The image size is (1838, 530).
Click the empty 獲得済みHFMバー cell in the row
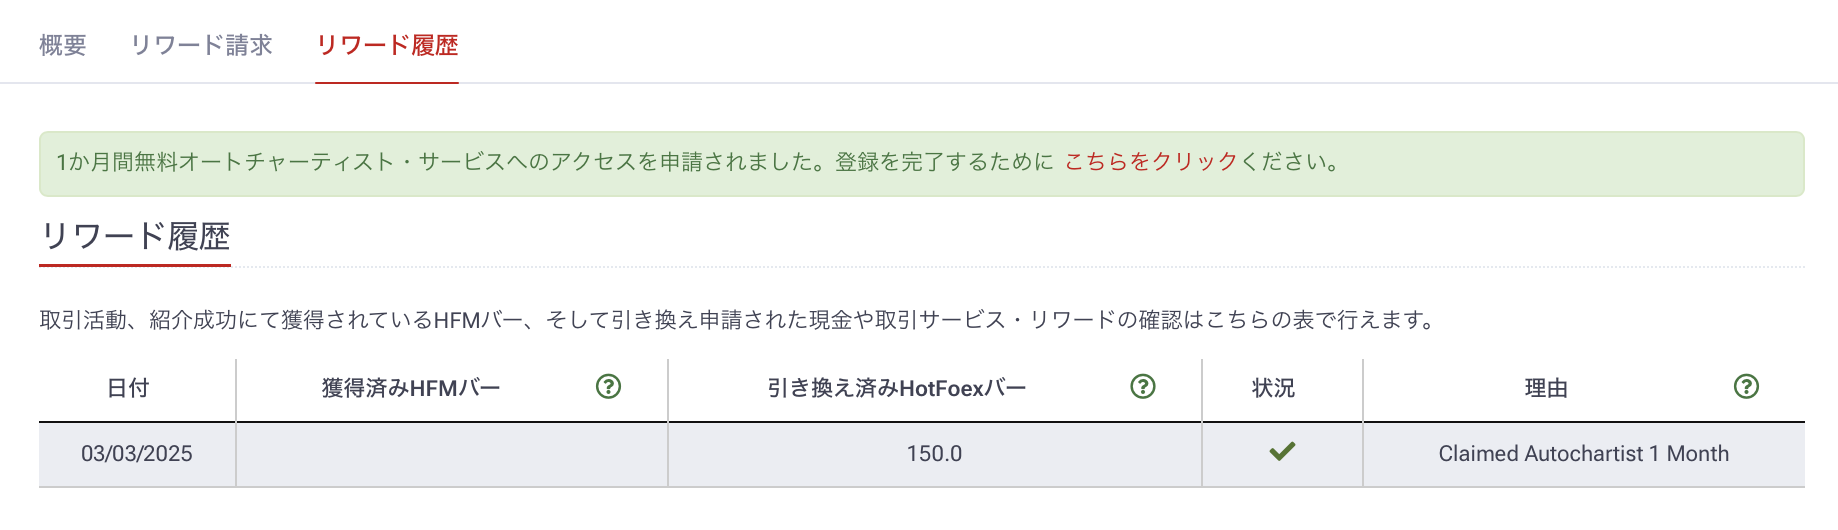click(x=451, y=454)
